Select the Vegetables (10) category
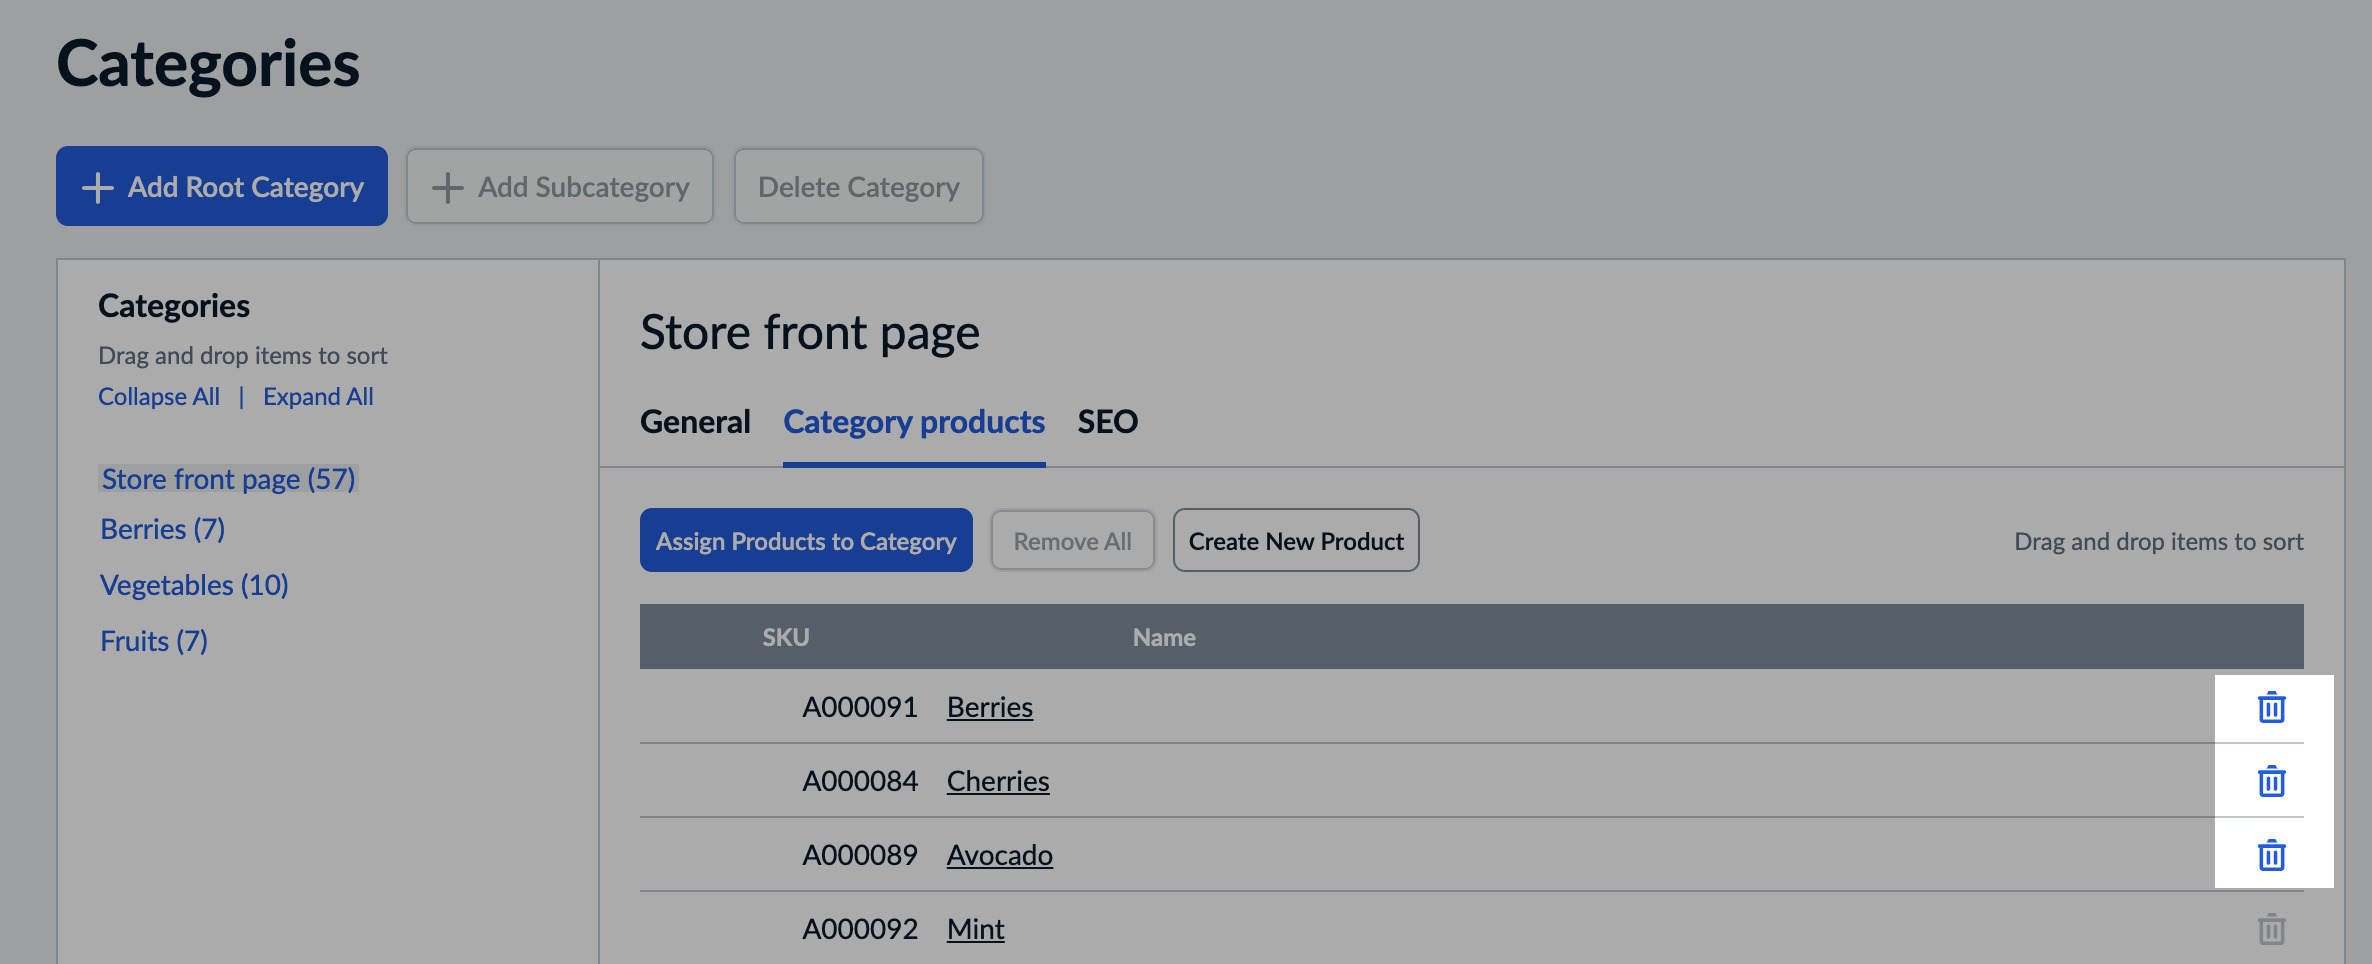The width and height of the screenshot is (2372, 964). click(x=193, y=585)
